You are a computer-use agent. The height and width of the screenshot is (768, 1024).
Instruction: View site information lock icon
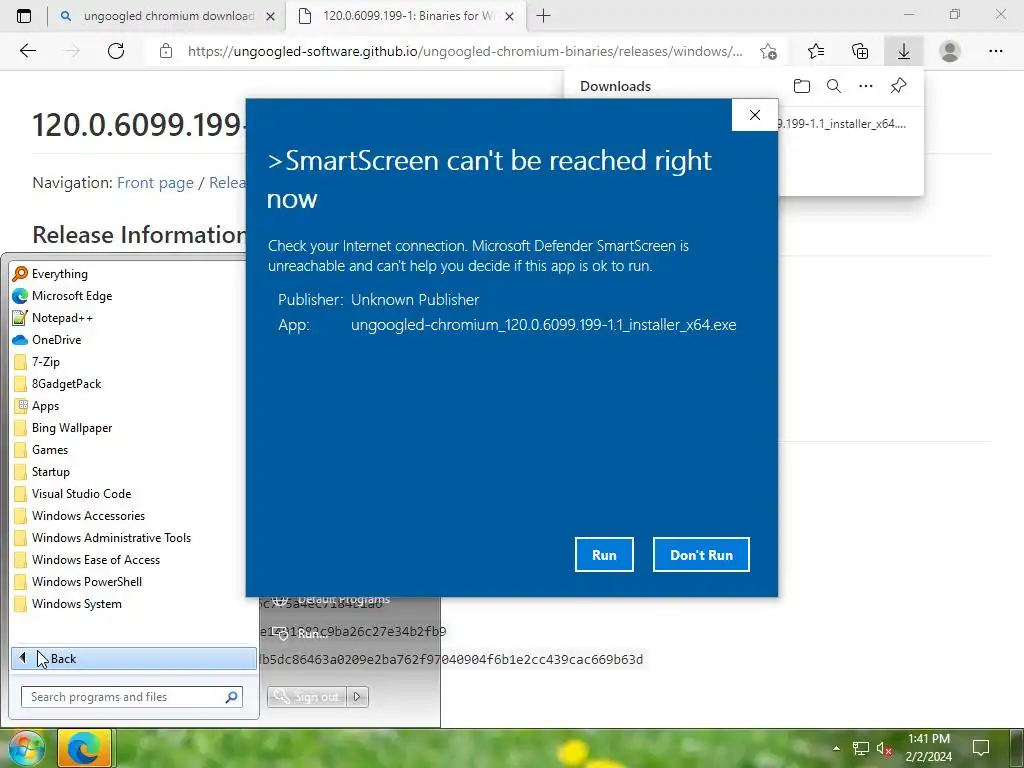point(166,51)
